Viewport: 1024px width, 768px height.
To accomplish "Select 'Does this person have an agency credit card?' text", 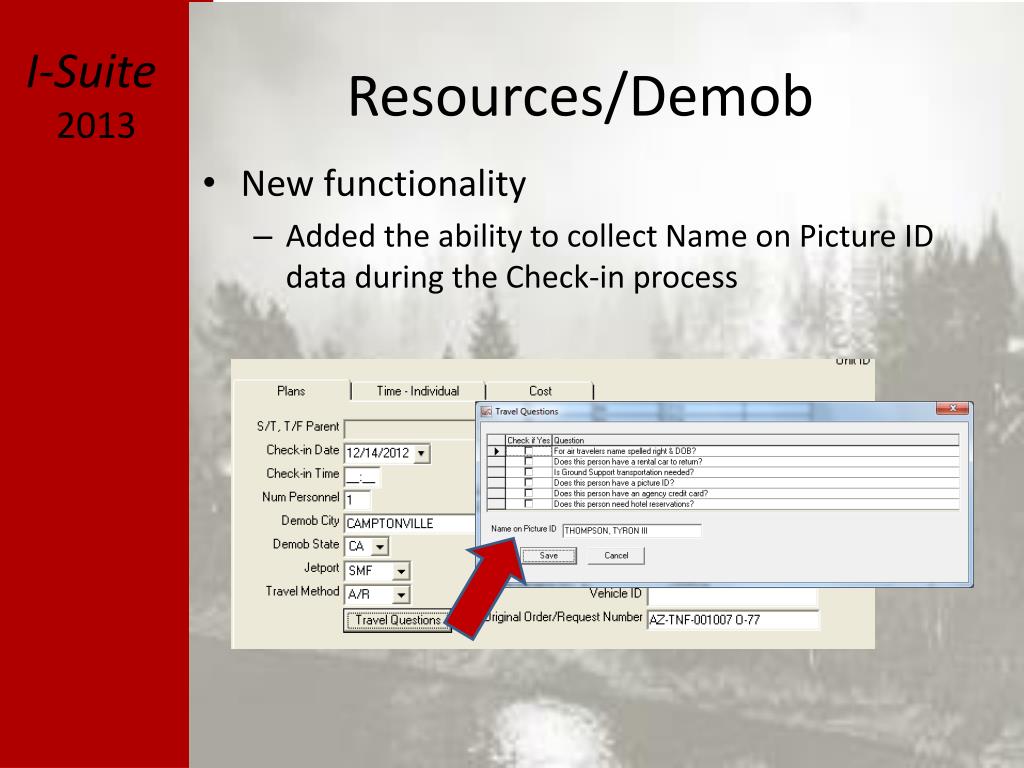I will click(631, 494).
